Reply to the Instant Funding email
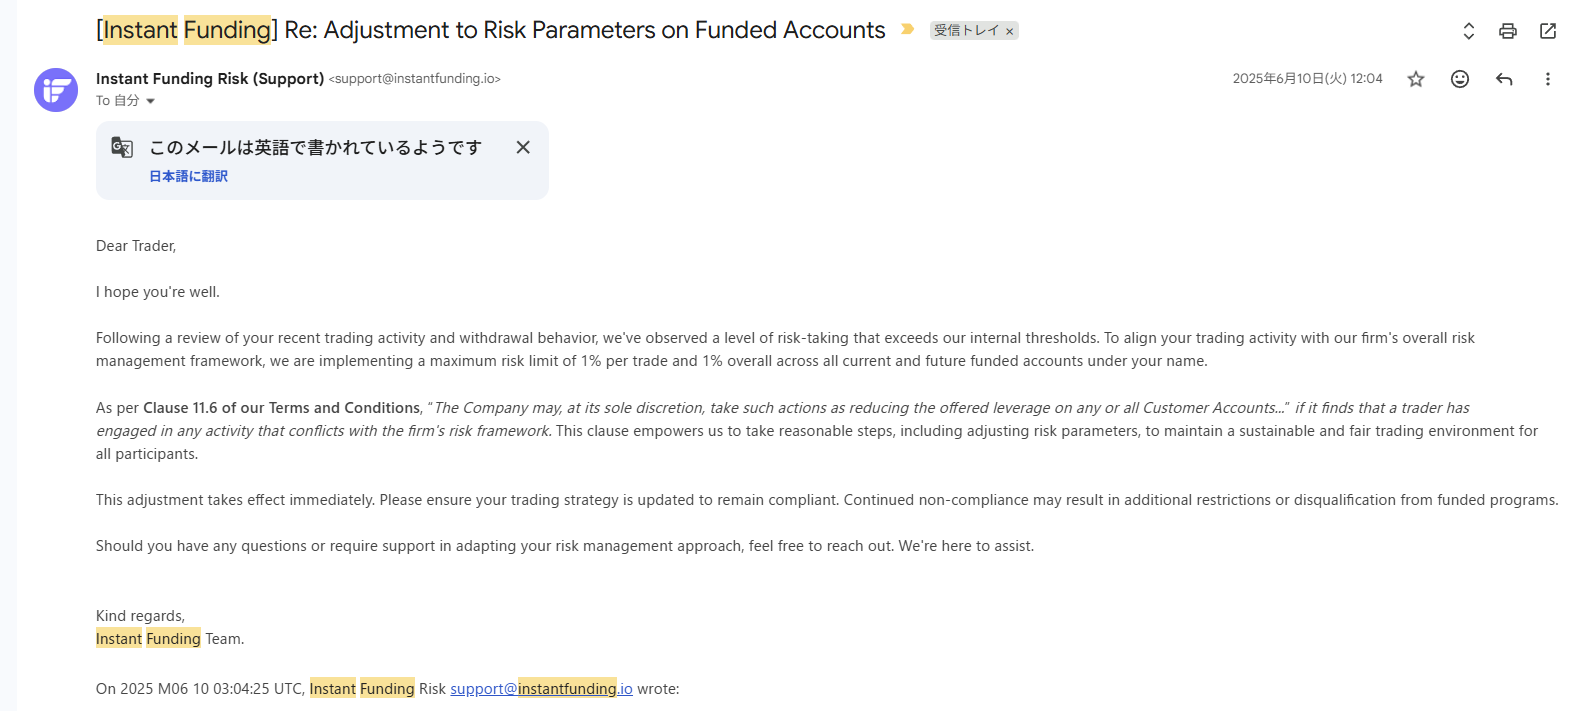1569x711 pixels. coord(1503,79)
